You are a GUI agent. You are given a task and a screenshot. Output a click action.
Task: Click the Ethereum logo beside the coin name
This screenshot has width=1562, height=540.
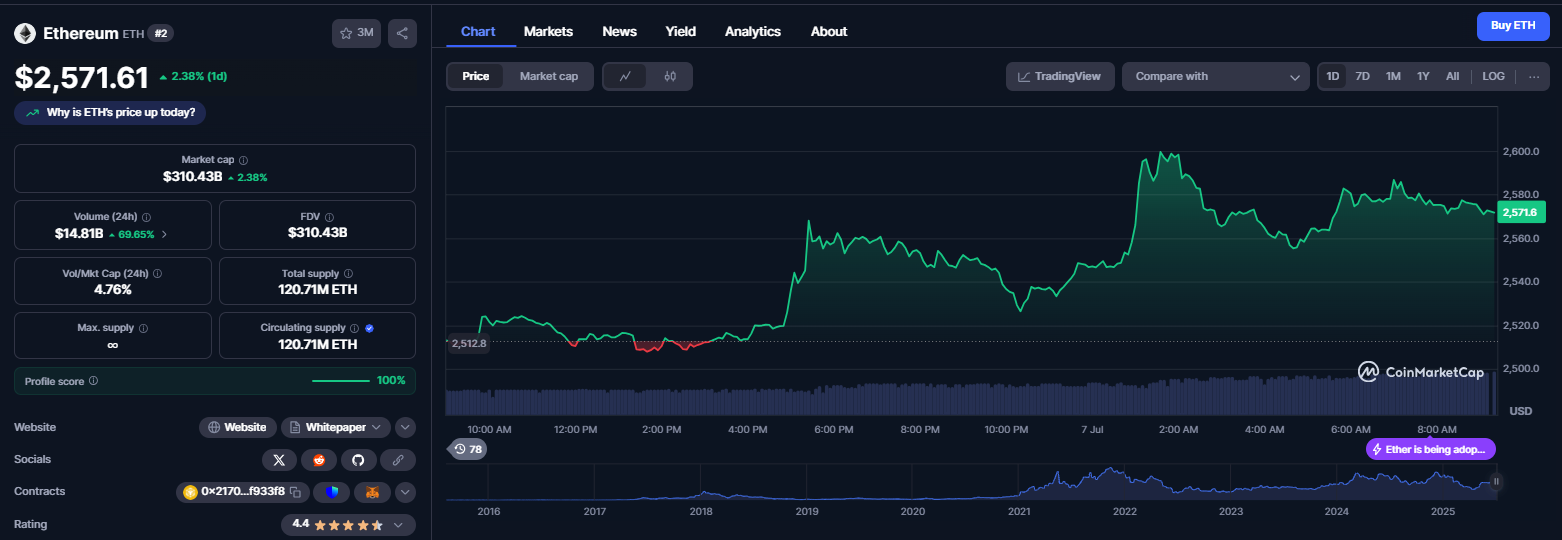(x=25, y=33)
